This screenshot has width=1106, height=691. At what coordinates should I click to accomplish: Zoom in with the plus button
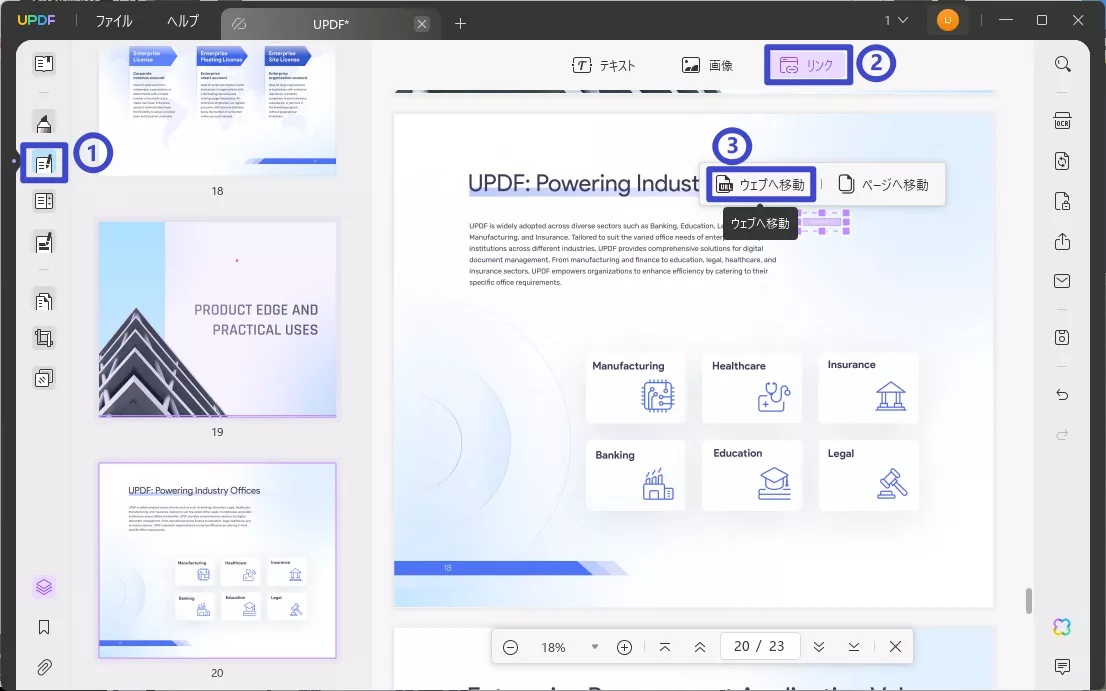pyautogui.click(x=624, y=647)
